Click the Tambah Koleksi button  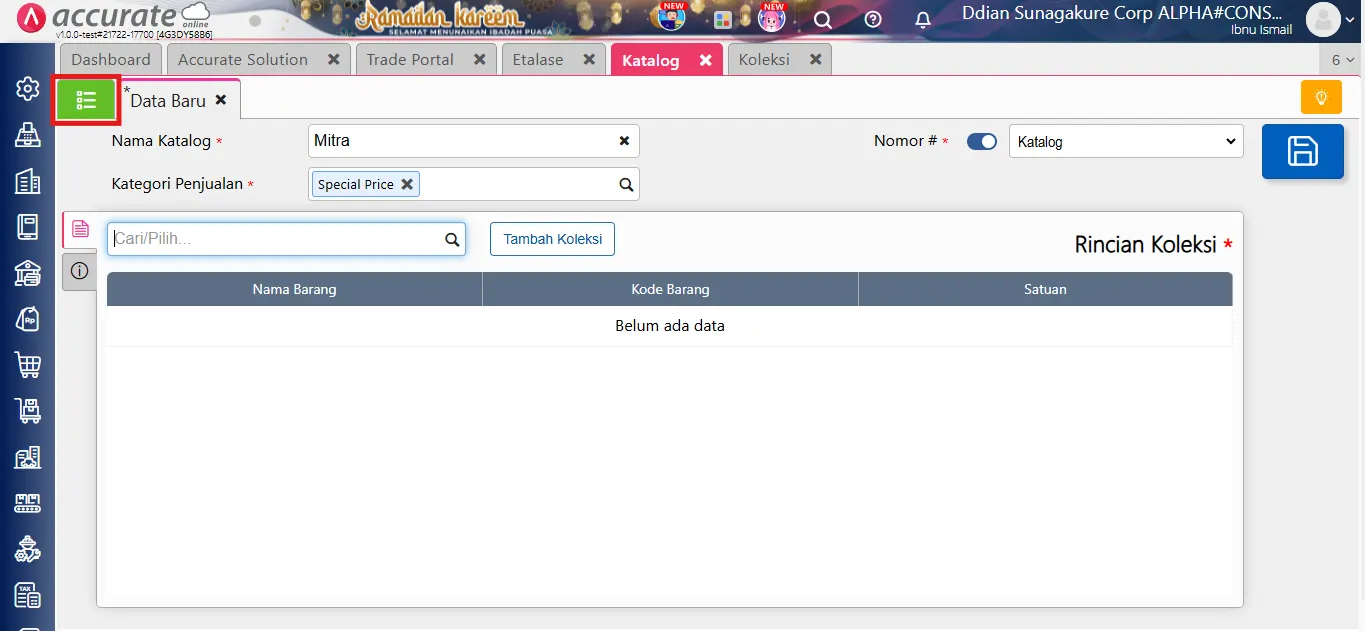(x=551, y=239)
